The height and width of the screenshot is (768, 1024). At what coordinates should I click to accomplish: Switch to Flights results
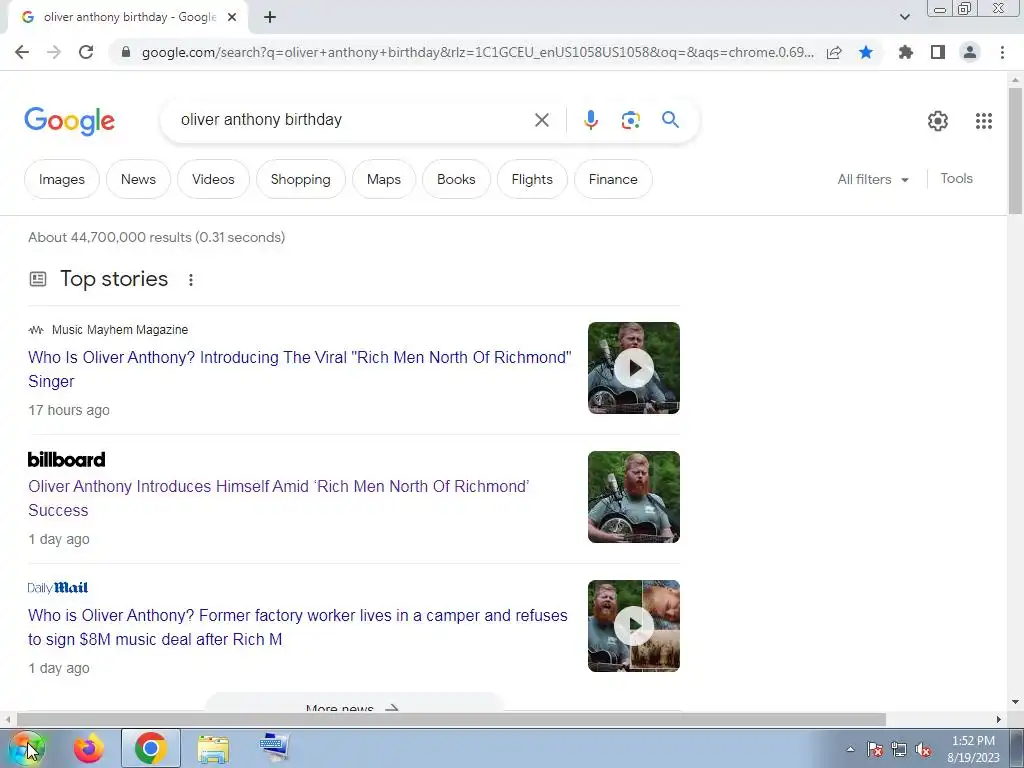pyautogui.click(x=532, y=179)
